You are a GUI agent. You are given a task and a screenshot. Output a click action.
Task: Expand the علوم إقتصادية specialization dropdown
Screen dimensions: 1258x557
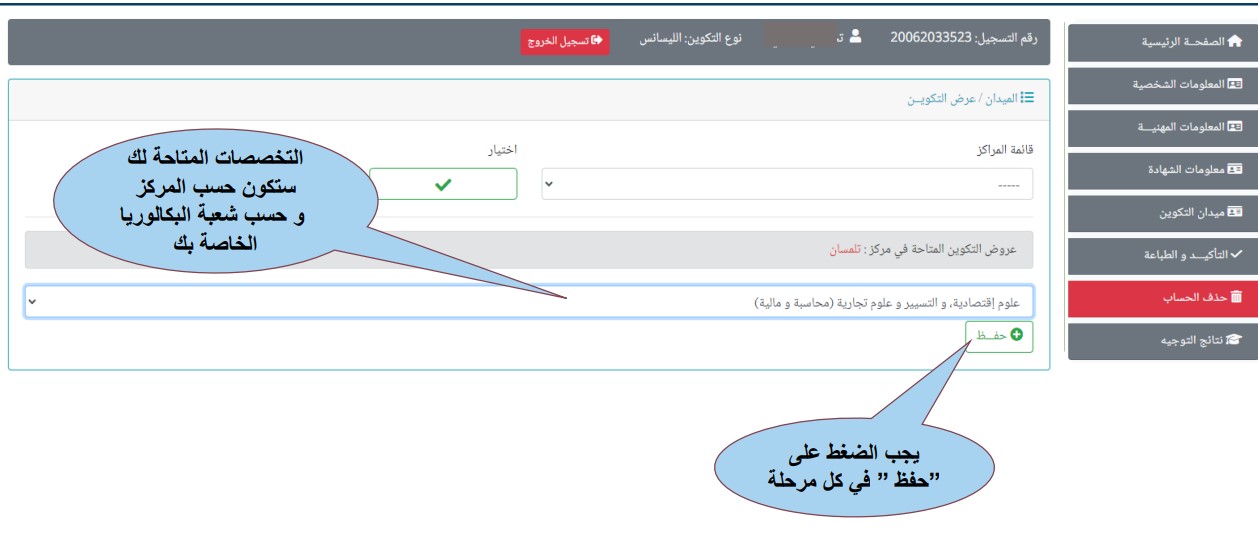coord(529,301)
